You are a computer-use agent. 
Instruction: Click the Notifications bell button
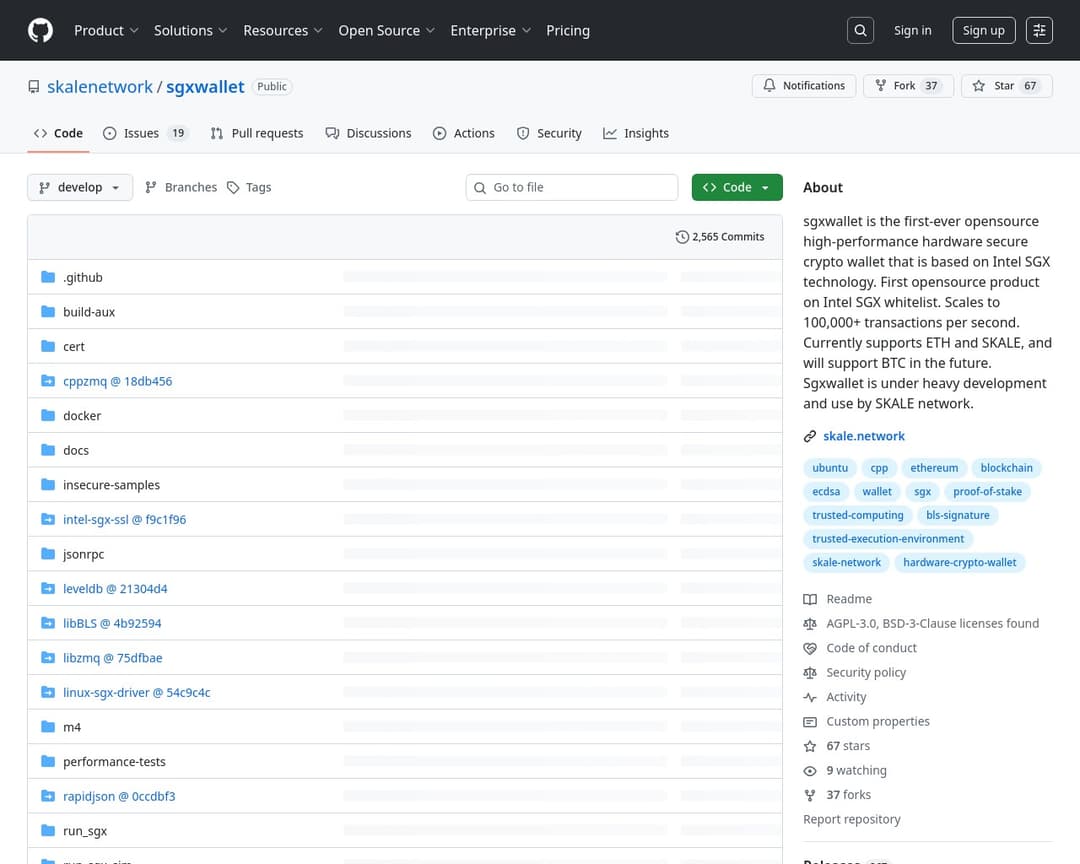tap(804, 86)
